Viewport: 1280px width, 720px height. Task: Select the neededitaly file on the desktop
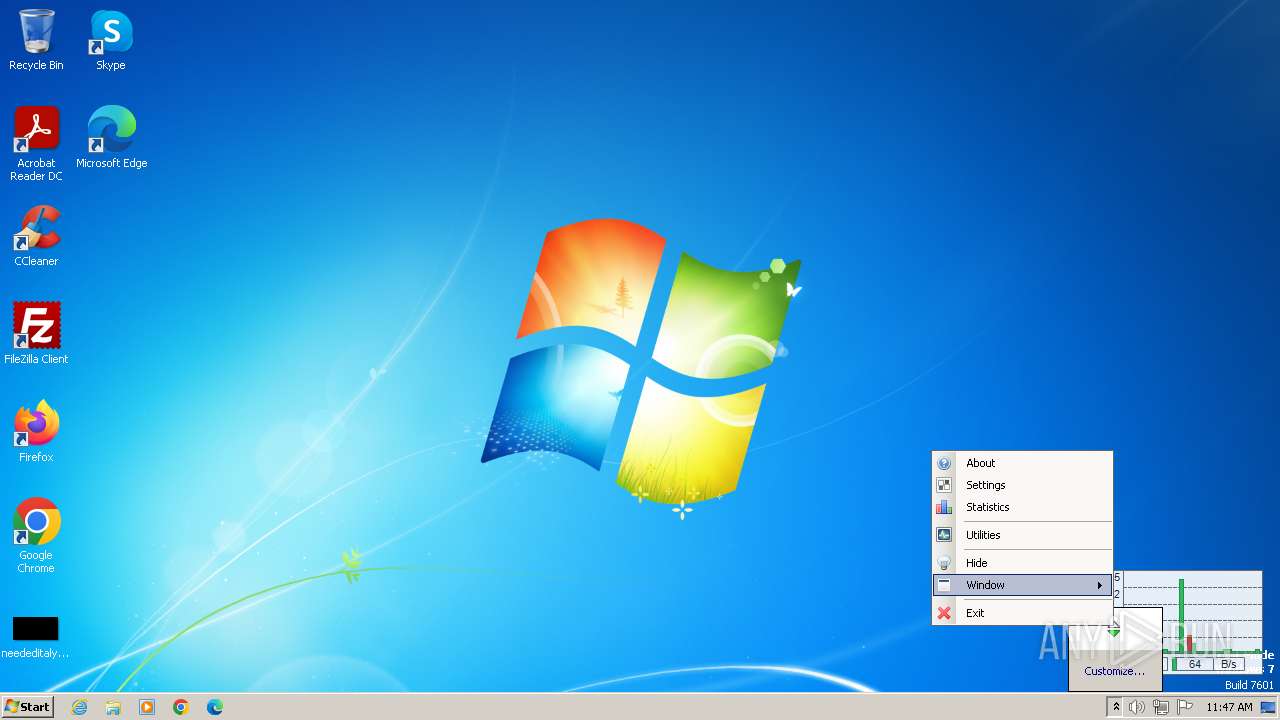(x=36, y=637)
